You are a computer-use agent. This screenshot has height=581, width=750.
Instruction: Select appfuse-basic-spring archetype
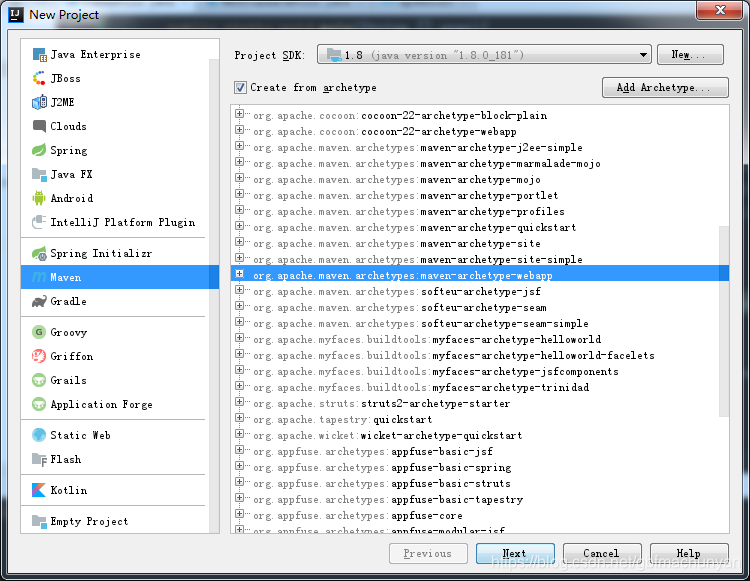(x=382, y=468)
